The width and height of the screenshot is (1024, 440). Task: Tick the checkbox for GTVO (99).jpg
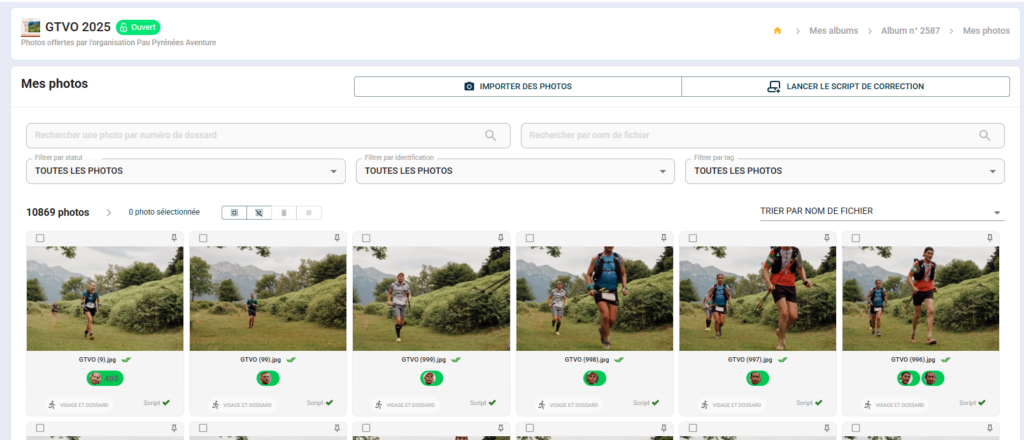(203, 238)
